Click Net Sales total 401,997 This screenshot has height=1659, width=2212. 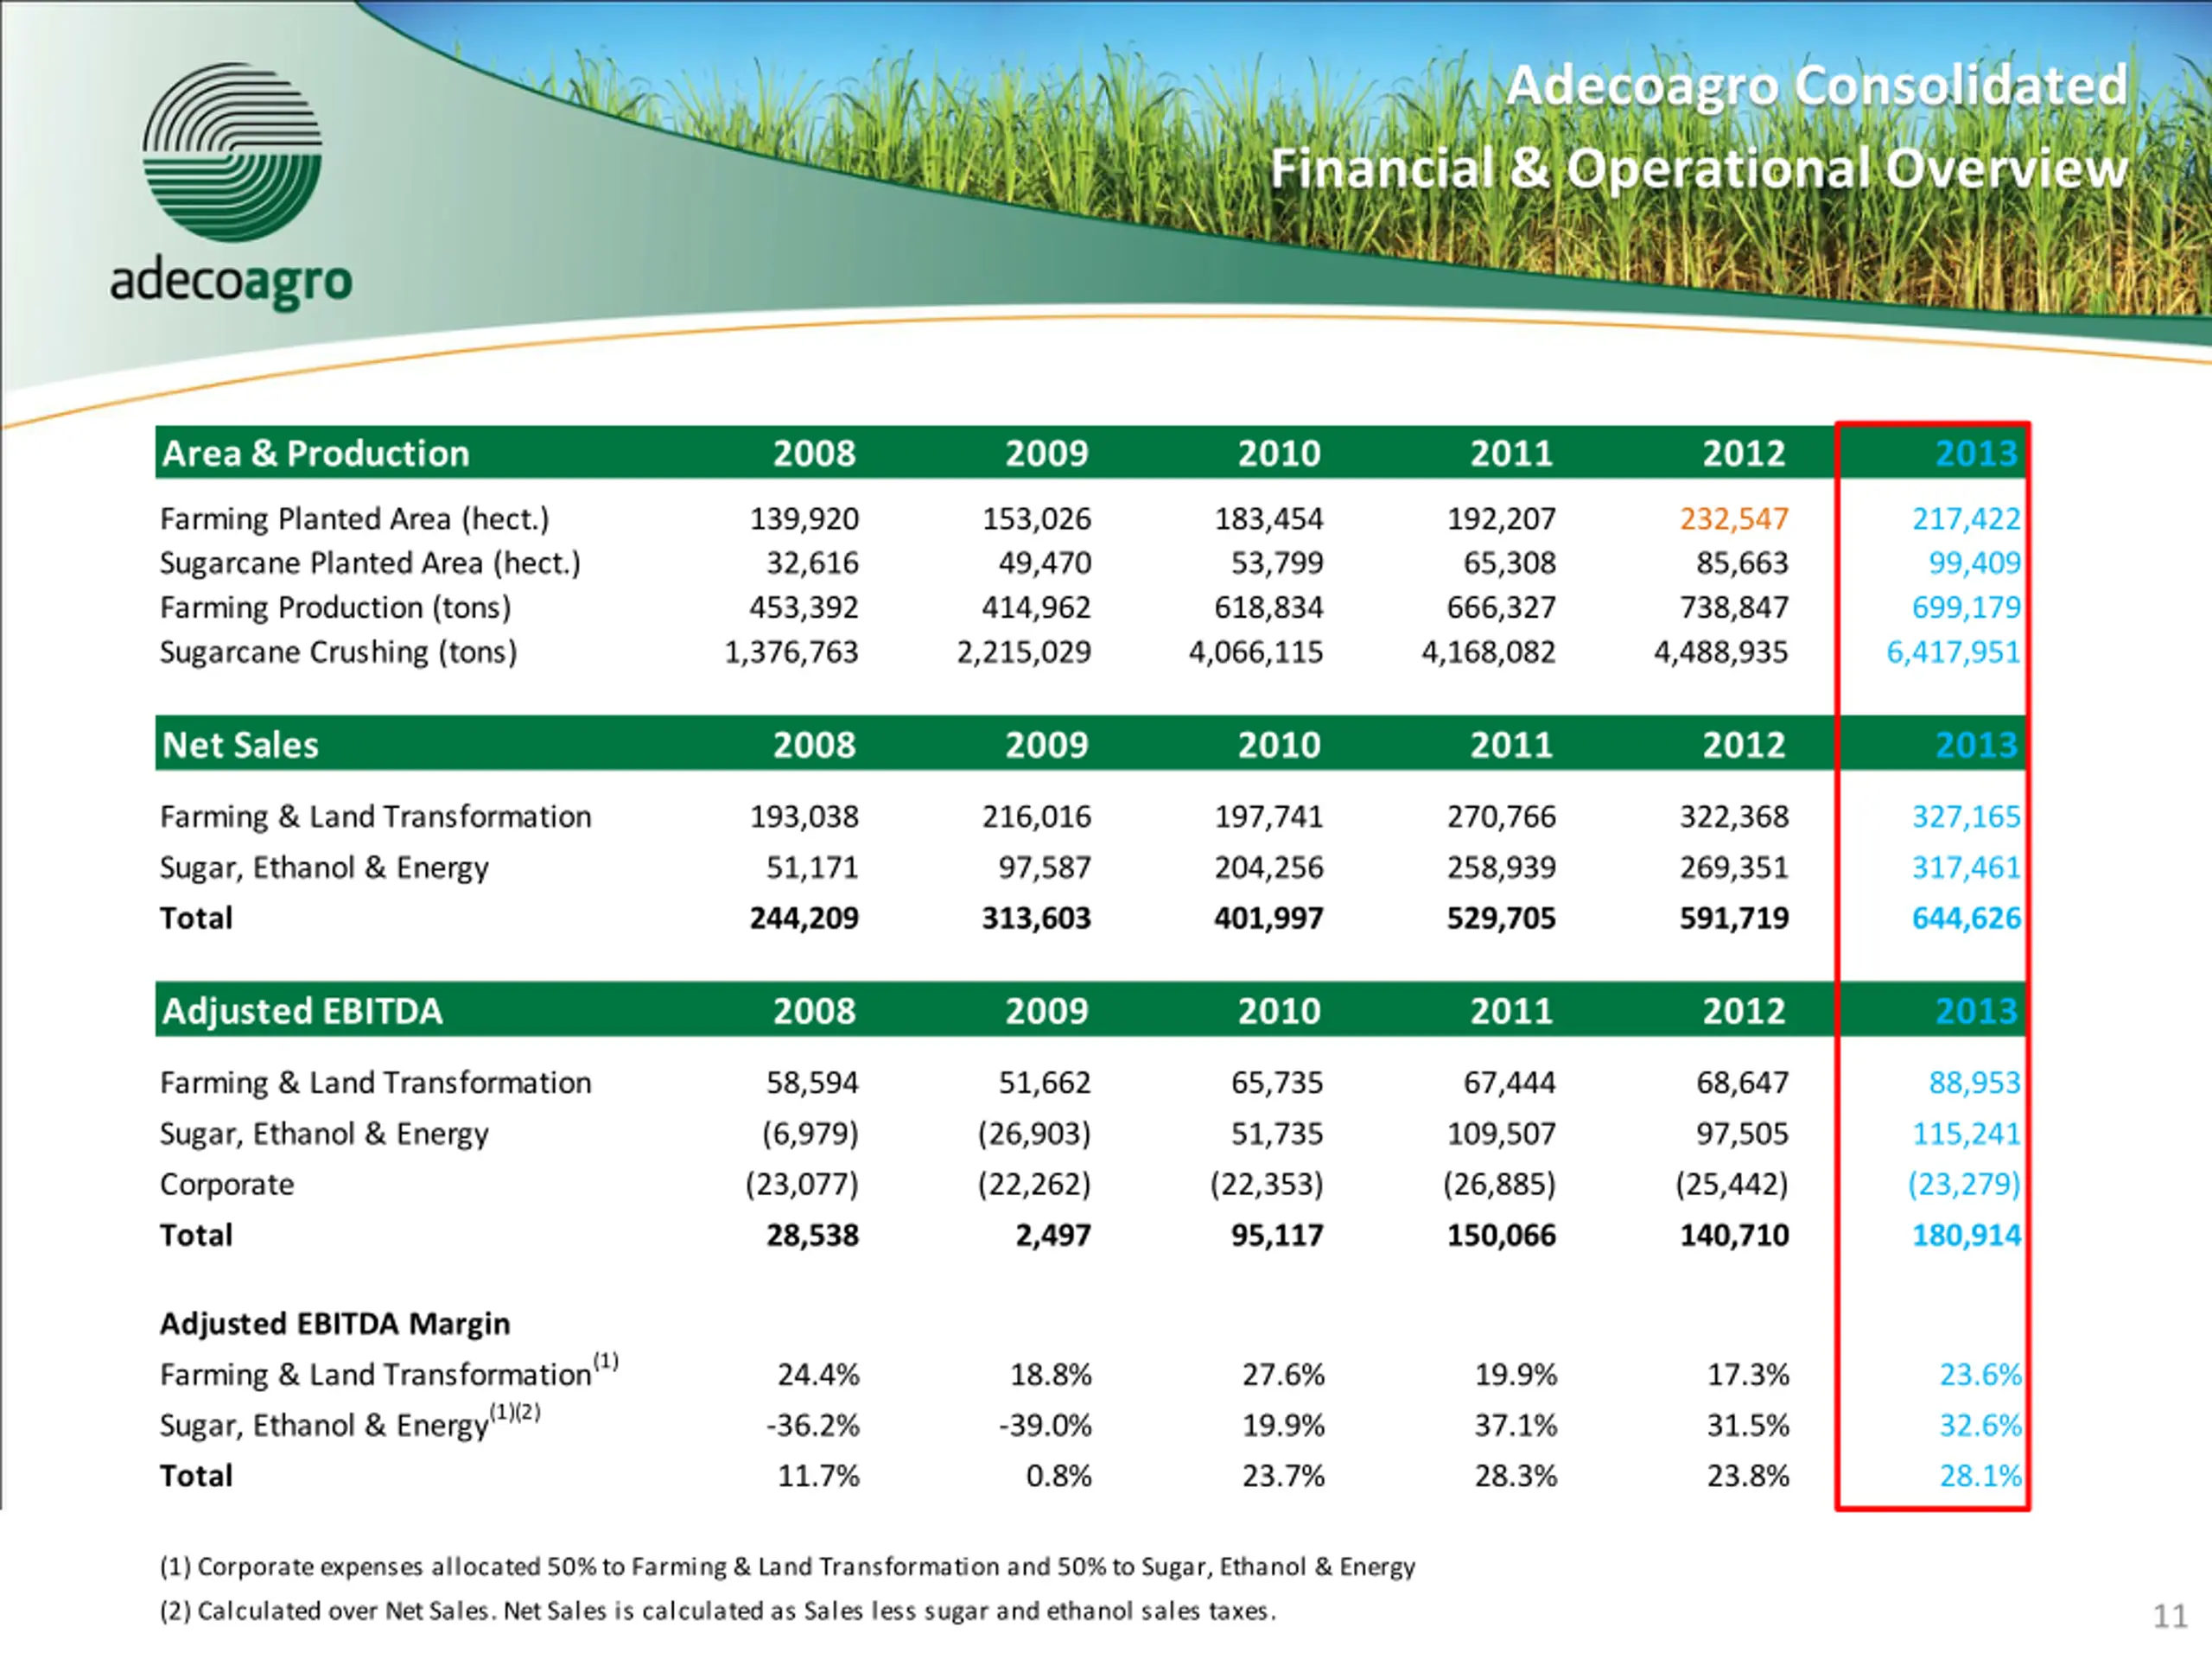tap(1268, 918)
